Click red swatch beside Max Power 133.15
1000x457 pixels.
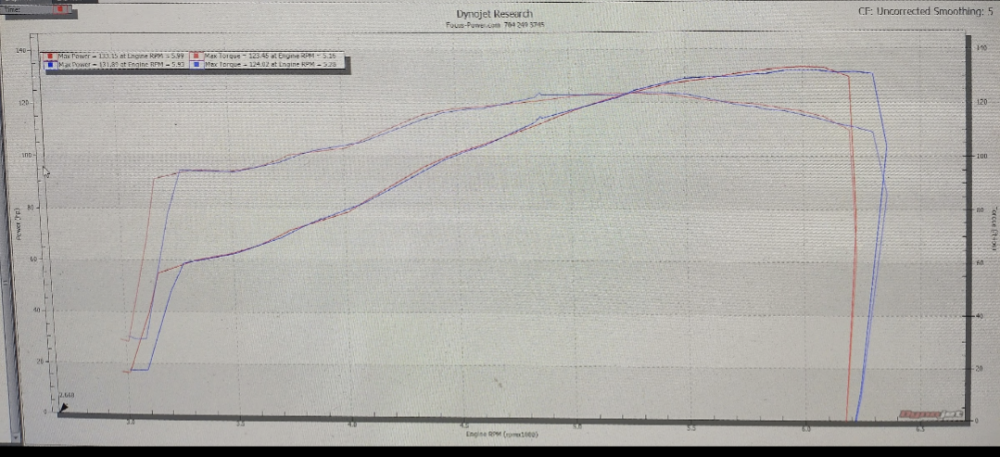click(50, 55)
